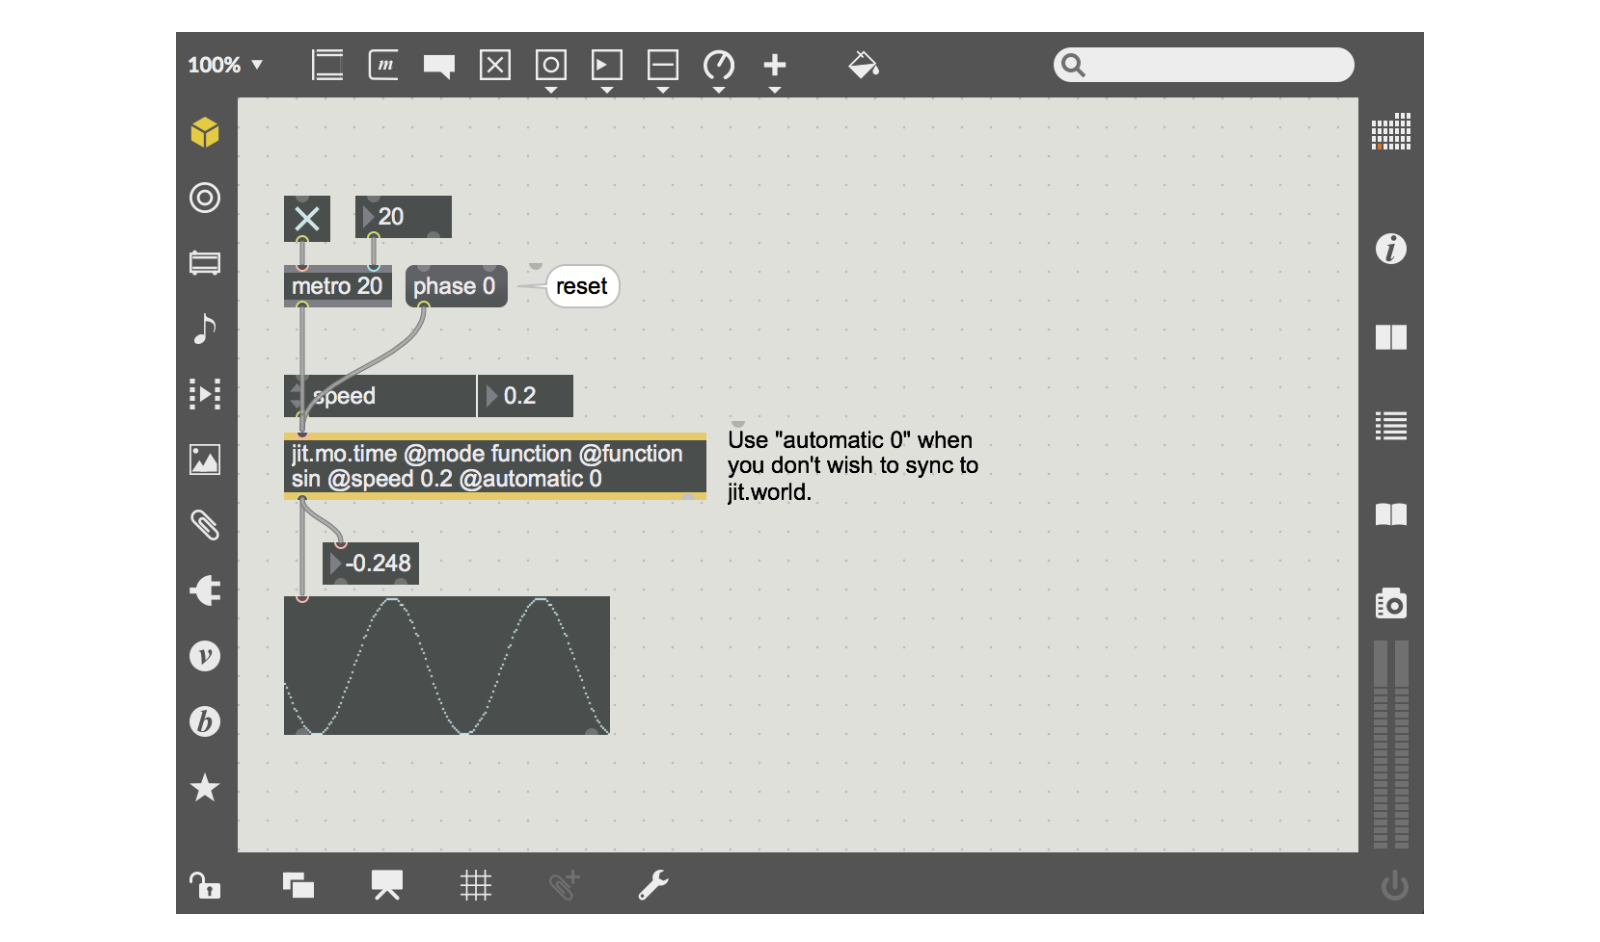Click the toolbar search field
Image resolution: width=1600 pixels, height=942 pixels.
pos(1204,65)
